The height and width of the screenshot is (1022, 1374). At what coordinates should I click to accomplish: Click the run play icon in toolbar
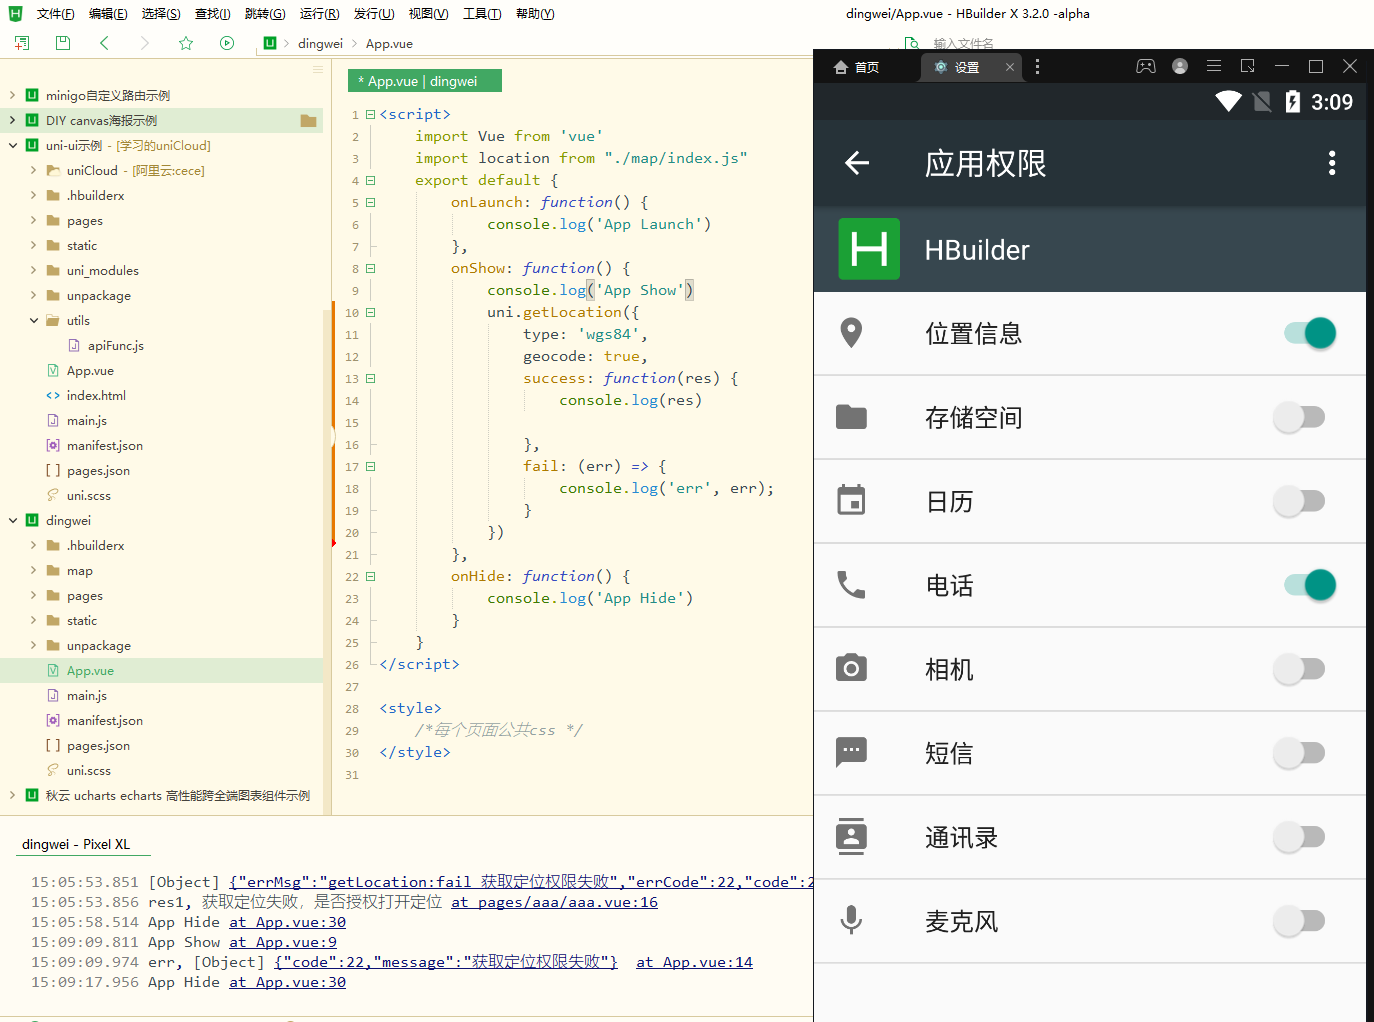227,43
